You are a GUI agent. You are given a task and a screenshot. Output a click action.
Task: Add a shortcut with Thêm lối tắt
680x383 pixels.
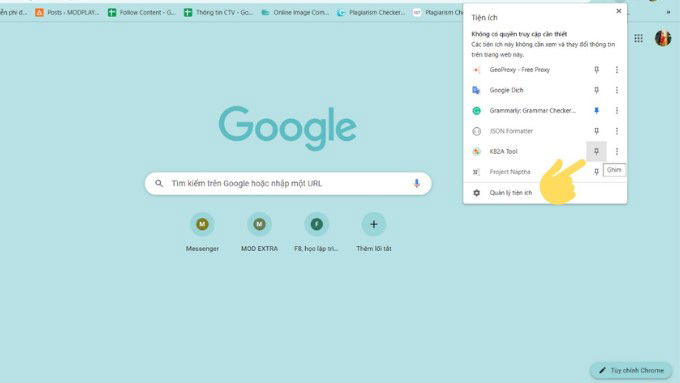click(x=374, y=232)
